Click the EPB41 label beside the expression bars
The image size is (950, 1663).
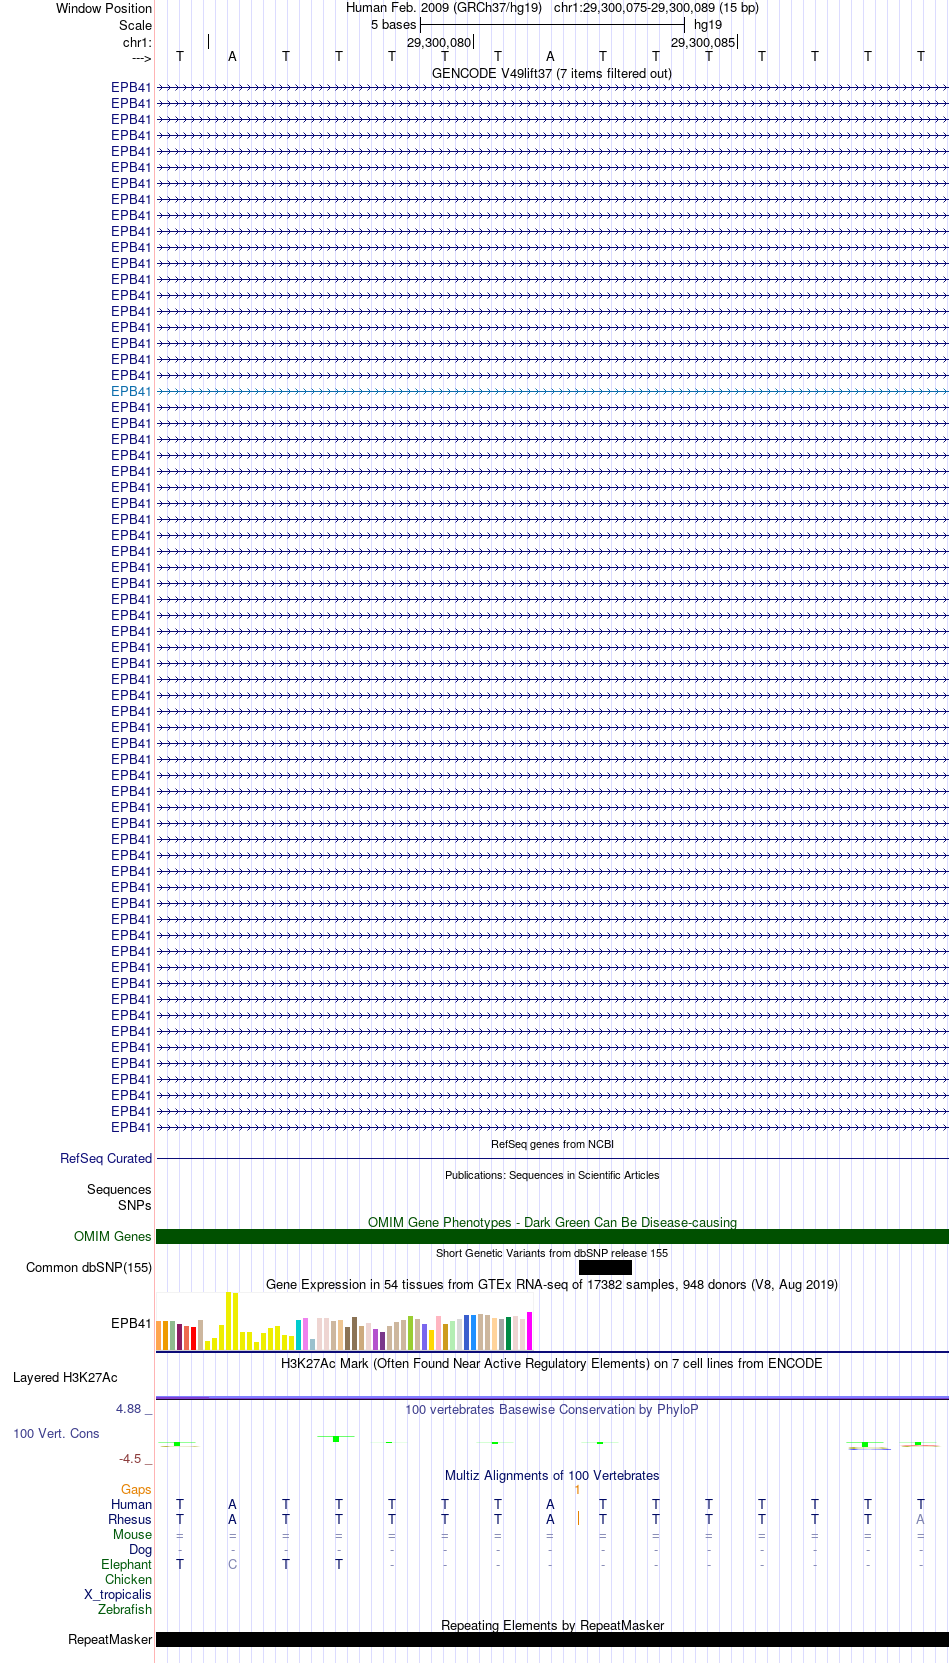click(131, 1323)
